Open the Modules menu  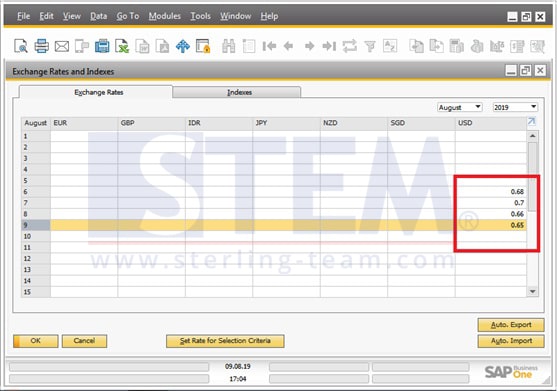click(165, 16)
